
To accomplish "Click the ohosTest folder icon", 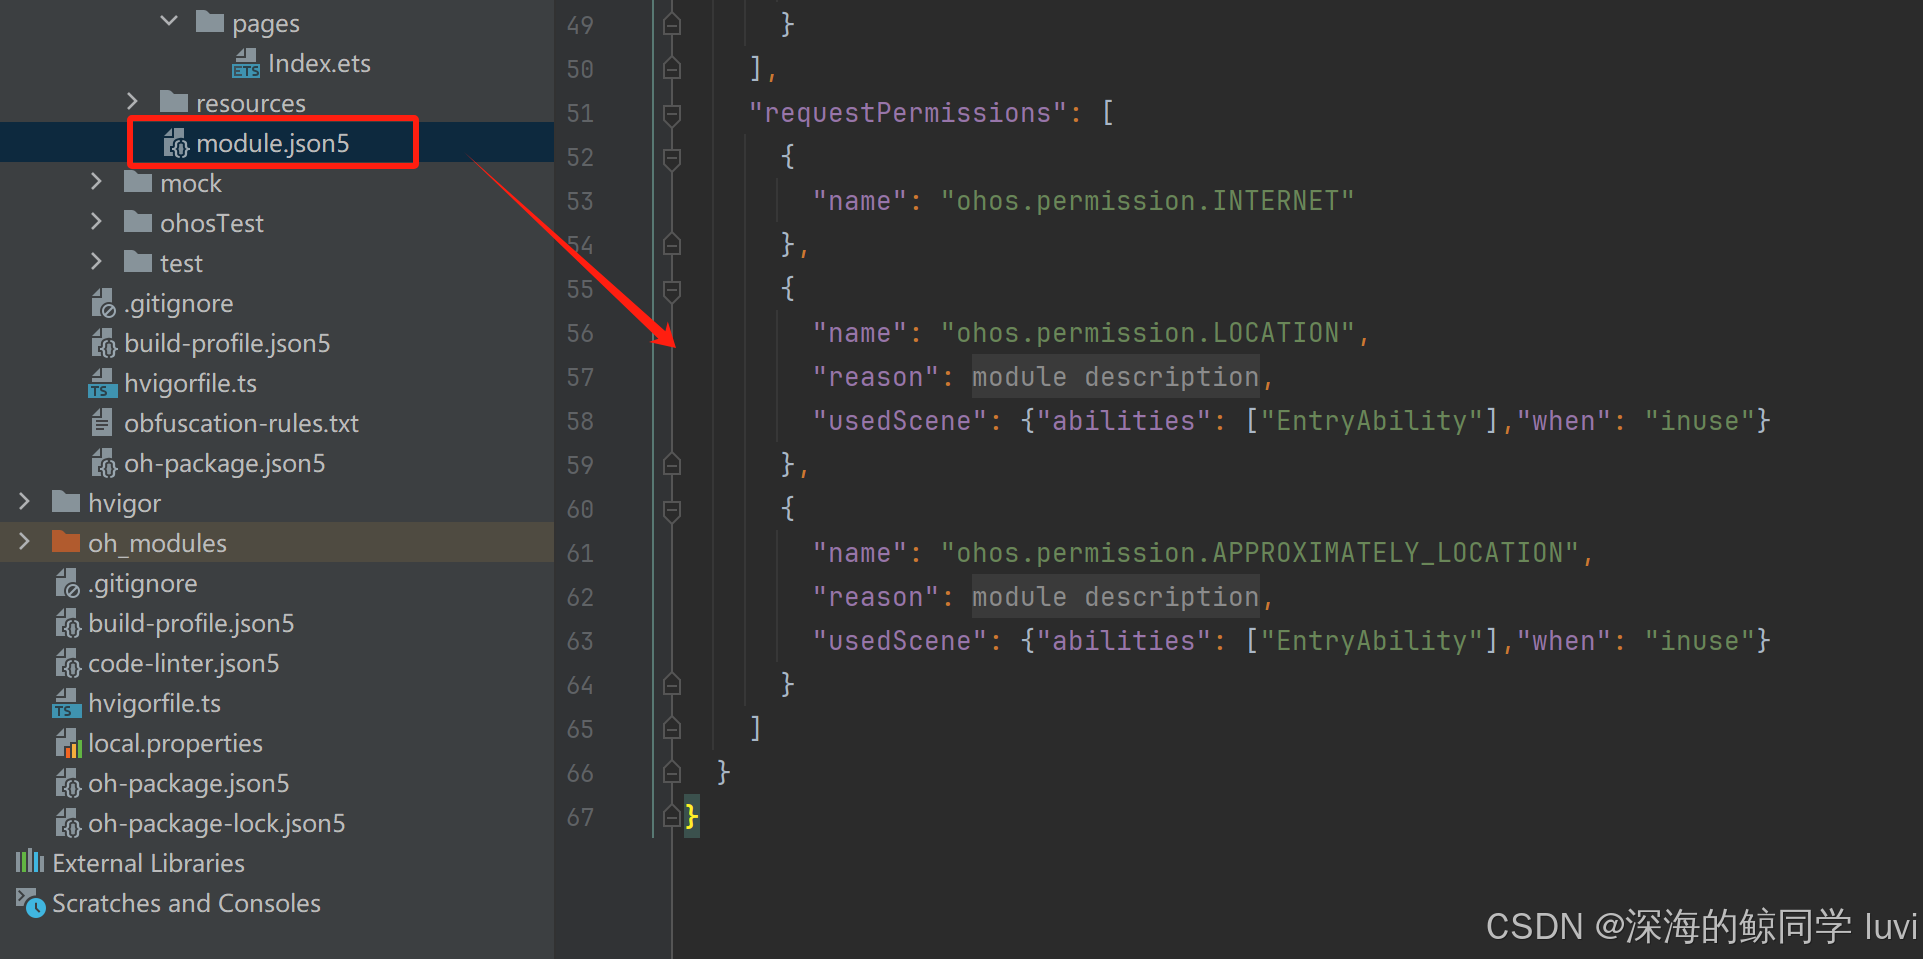I will [138, 221].
